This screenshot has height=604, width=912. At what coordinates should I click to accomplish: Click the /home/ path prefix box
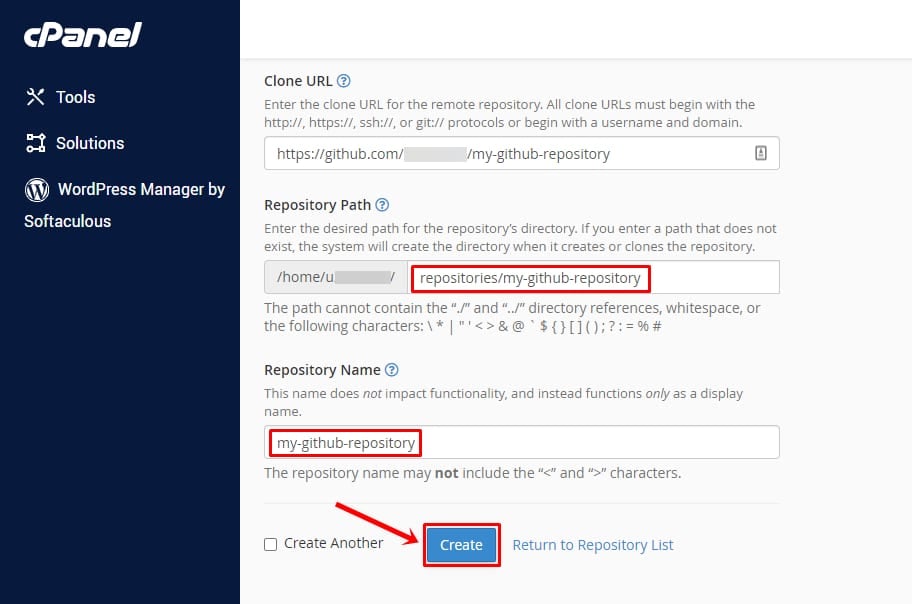(x=336, y=277)
